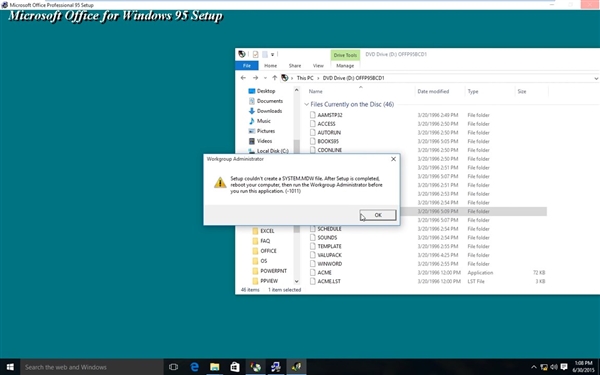The height and width of the screenshot is (375, 600).
Task: Select Local Disk (C:) in navigation pane
Action: (269, 151)
